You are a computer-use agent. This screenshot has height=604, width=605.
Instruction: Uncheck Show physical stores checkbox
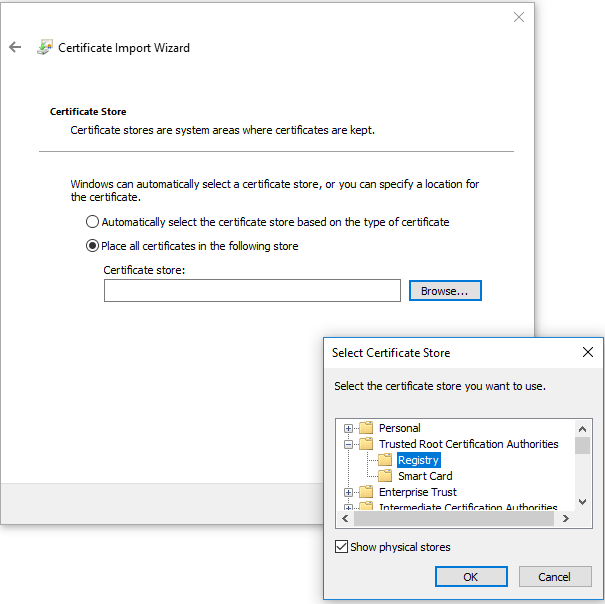click(342, 547)
